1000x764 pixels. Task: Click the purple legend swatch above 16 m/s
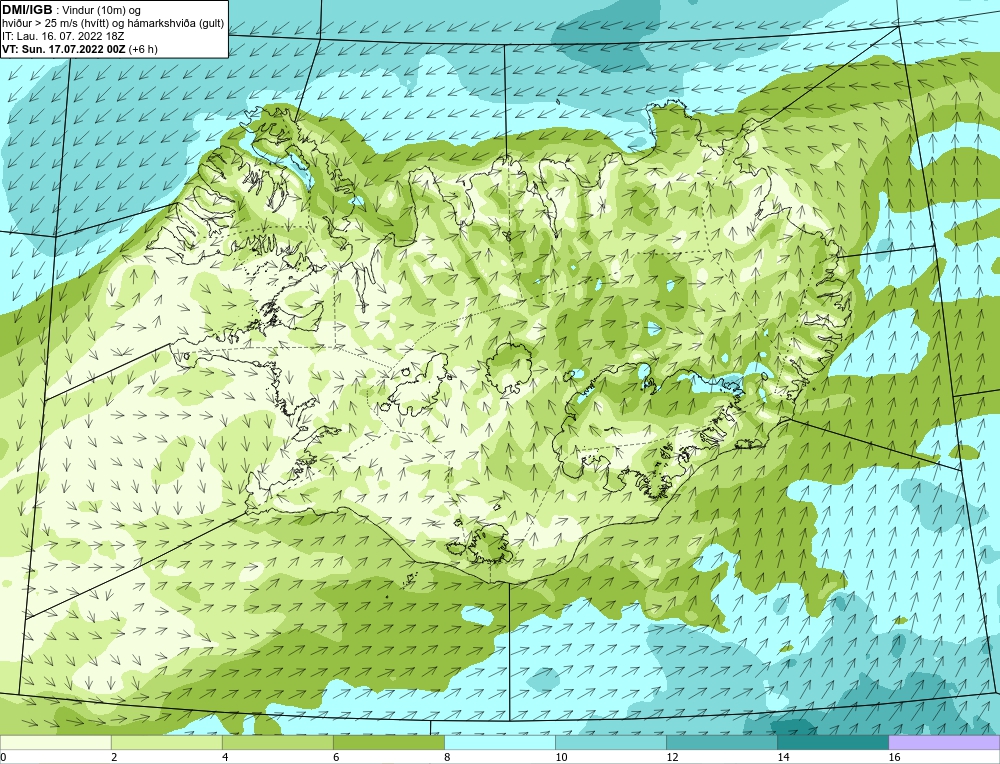click(944, 742)
